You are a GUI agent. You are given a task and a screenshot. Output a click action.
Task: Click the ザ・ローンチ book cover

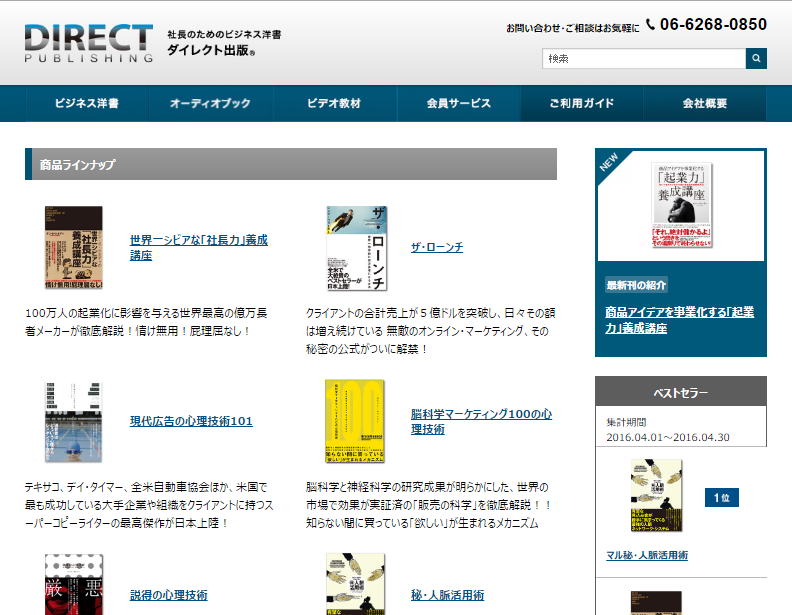(357, 248)
